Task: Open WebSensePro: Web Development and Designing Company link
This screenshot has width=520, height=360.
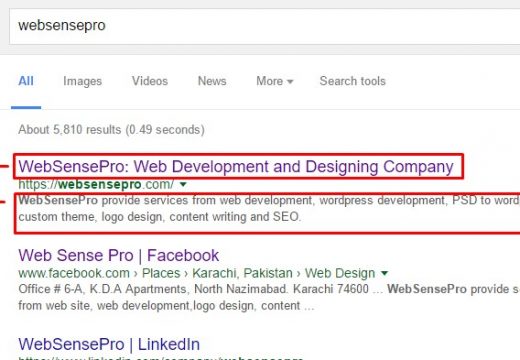Action: (236, 166)
